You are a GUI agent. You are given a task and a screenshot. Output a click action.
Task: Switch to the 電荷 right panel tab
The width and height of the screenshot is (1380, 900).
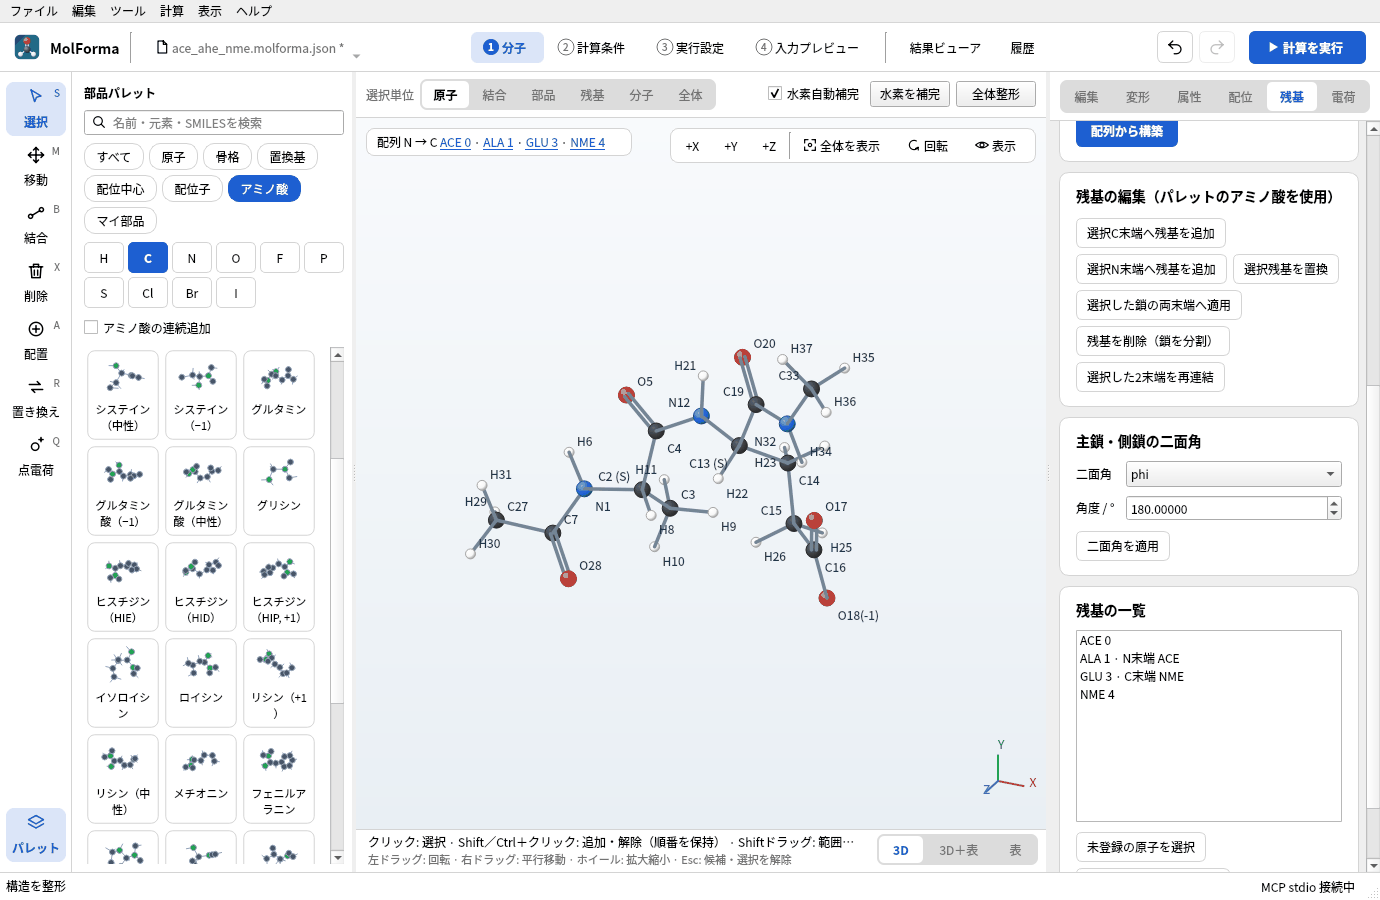[1343, 97]
